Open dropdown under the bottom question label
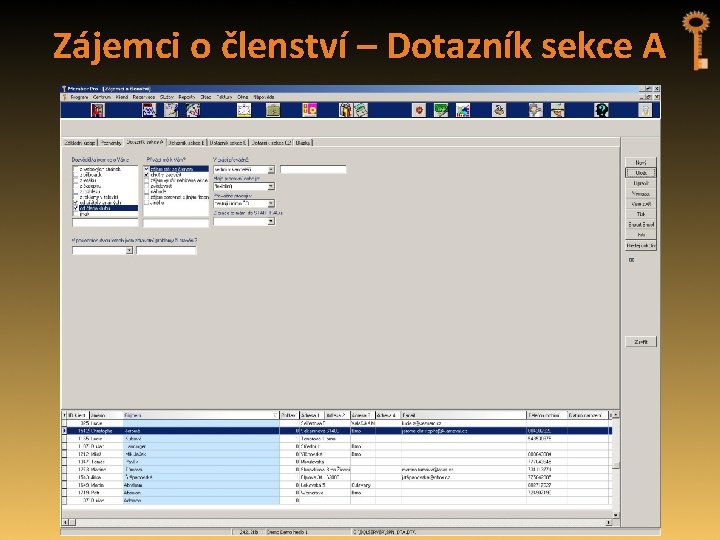 [129, 250]
